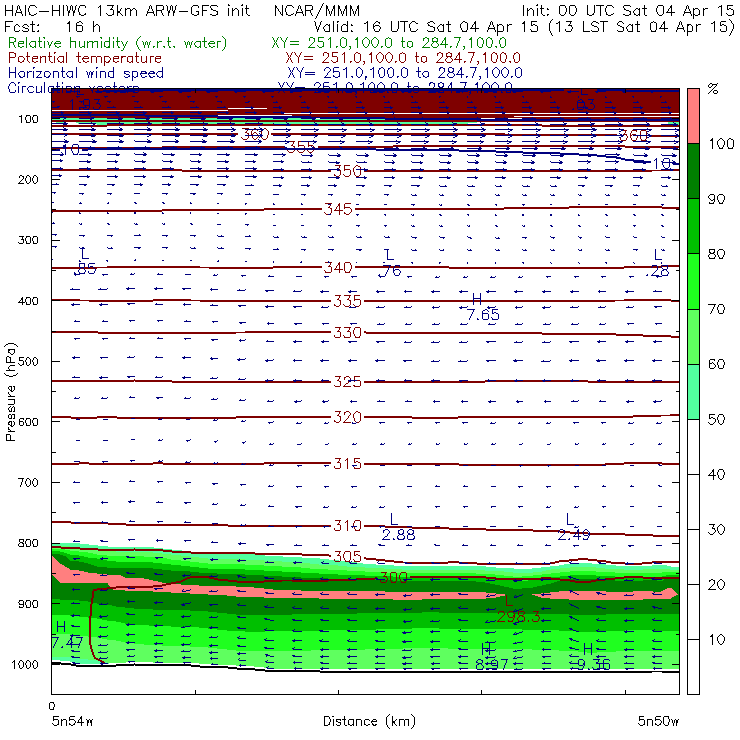This screenshot has width=740, height=740.
Task: Click the 'Valid: 16 UTC Sat 04 Apr 15' text
Action: coord(426,26)
